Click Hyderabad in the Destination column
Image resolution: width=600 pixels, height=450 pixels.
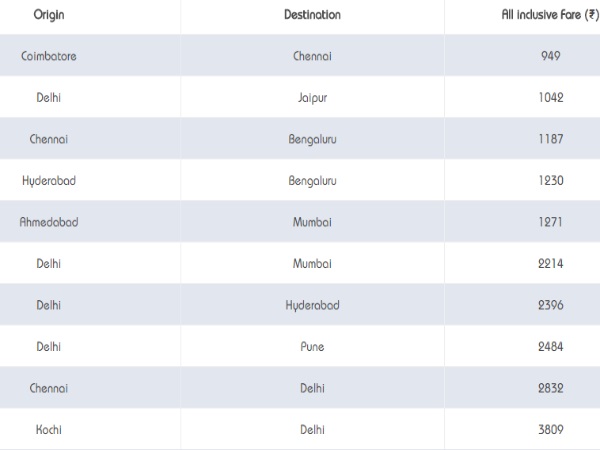[x=312, y=305]
